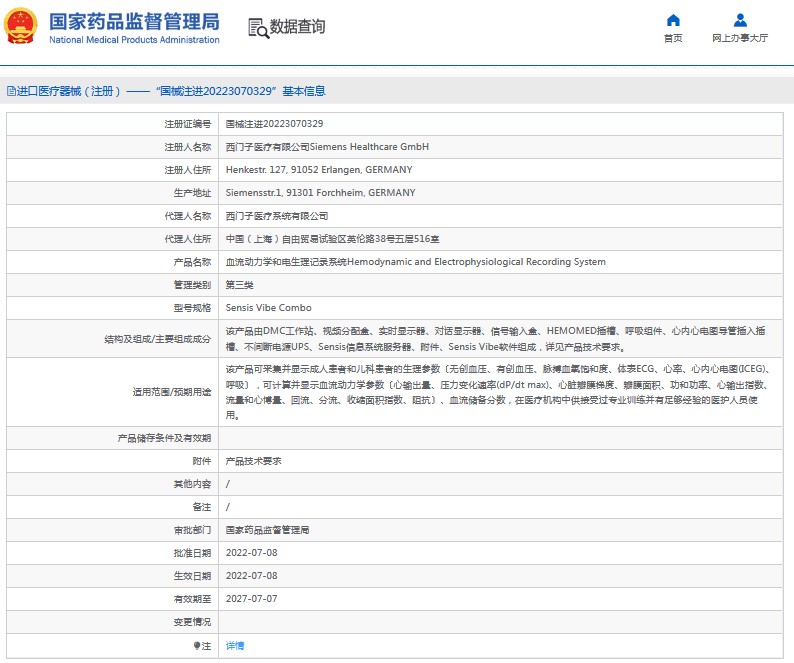Click the document icon before 进口医疗器械
The width and height of the screenshot is (794, 663).
(10, 91)
